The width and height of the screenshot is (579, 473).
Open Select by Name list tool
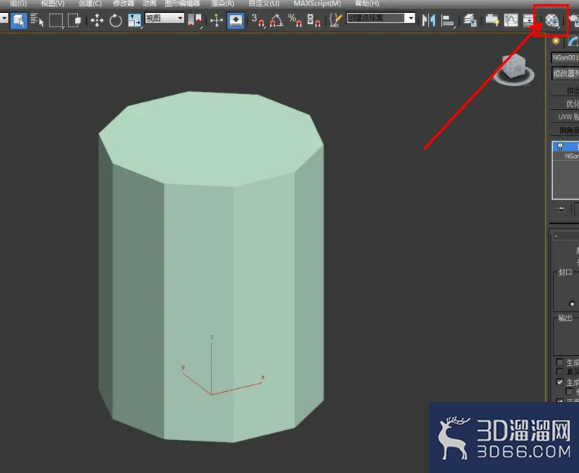(x=37, y=20)
